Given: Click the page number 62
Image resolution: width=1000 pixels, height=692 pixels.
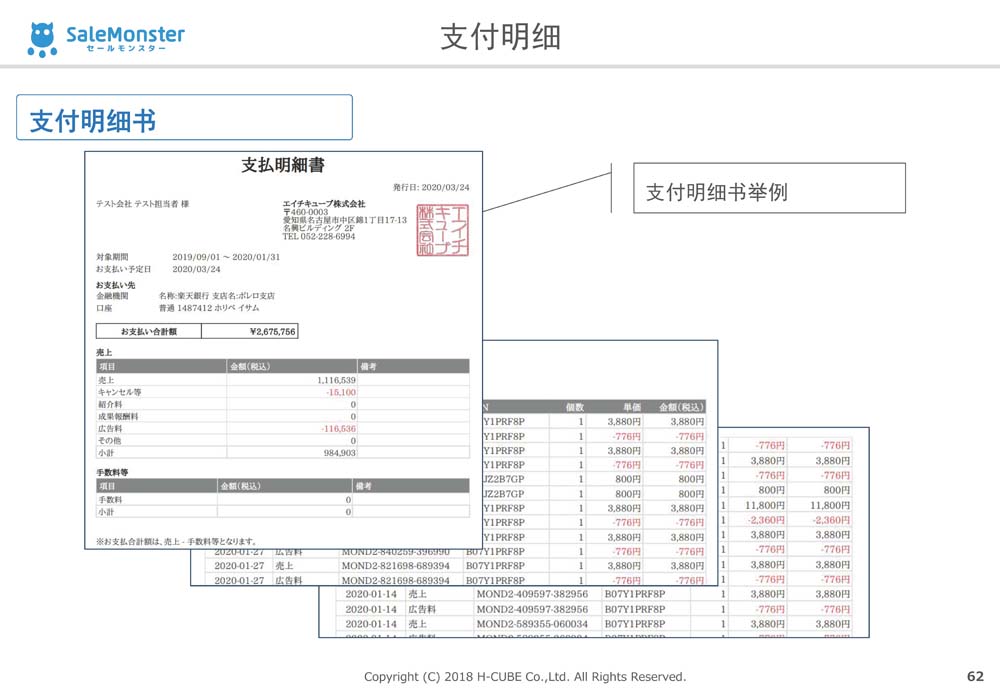Looking at the screenshot, I should (x=976, y=676).
